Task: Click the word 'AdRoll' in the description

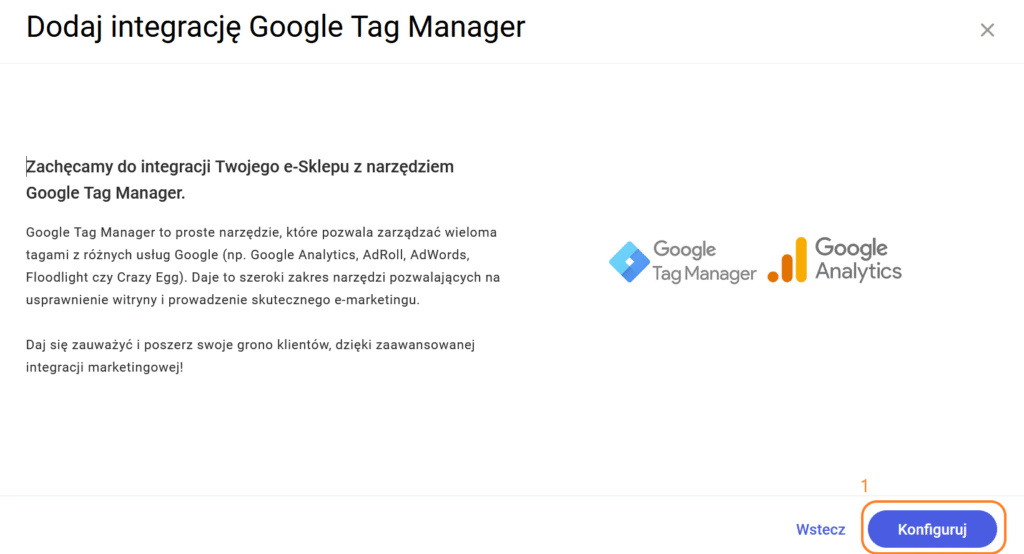Action: click(381, 255)
